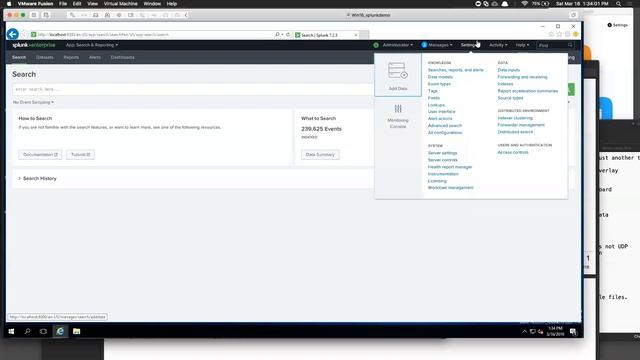640x360 pixels.
Task: Switch to Dashboards tab
Action: pos(122,58)
